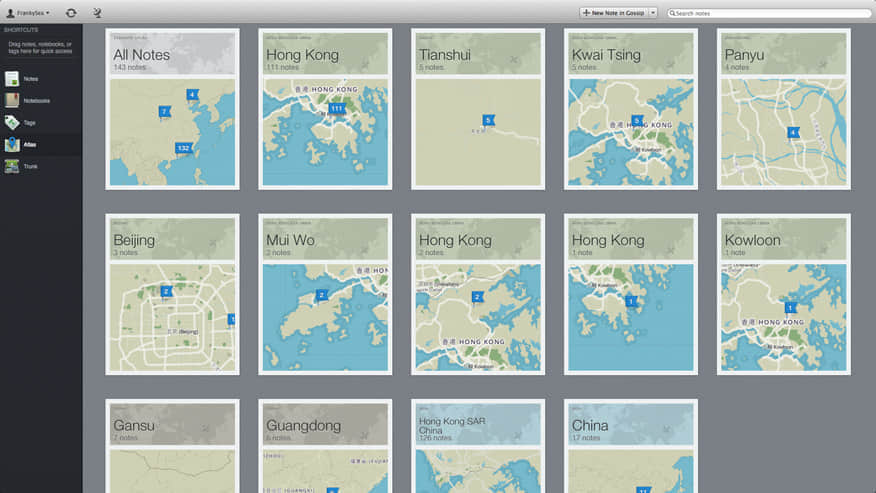
Task: Open the Kwai Tsing place card
Action: click(x=630, y=109)
